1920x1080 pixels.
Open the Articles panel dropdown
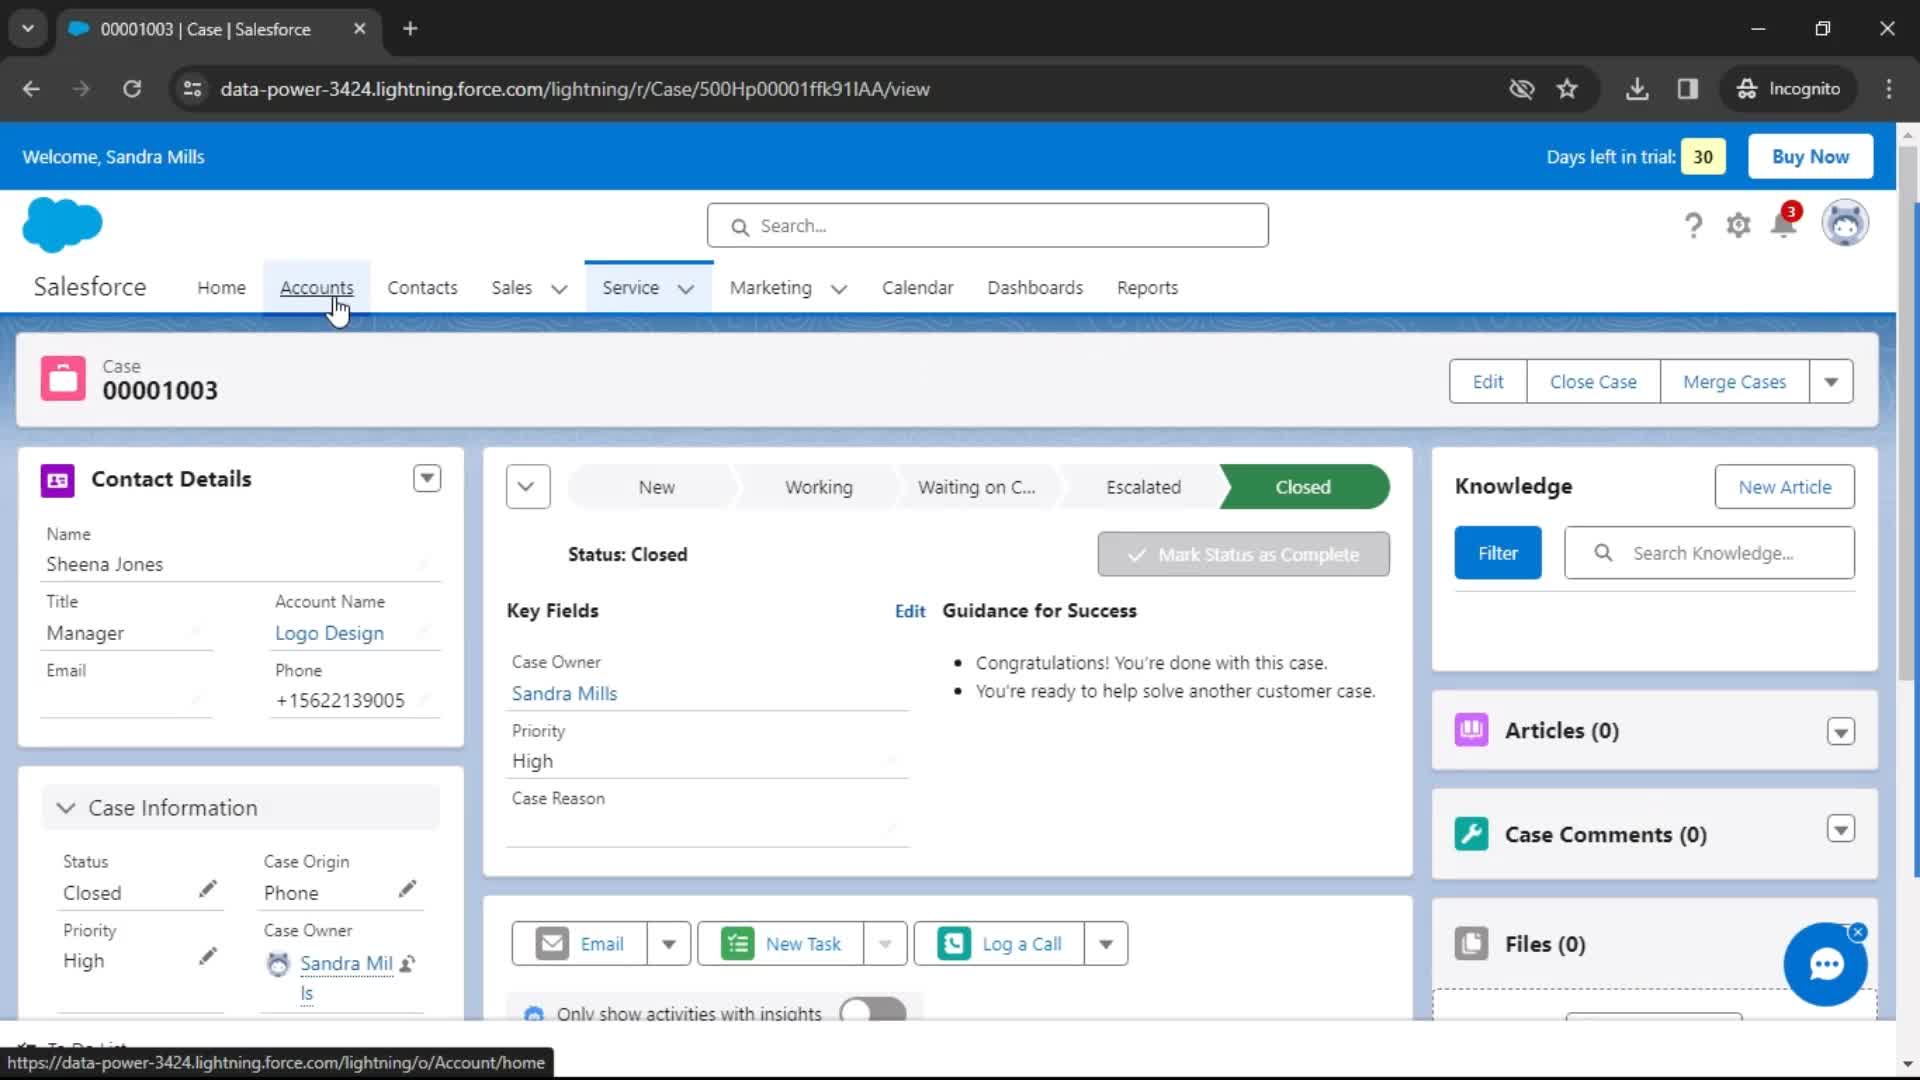(x=1840, y=731)
